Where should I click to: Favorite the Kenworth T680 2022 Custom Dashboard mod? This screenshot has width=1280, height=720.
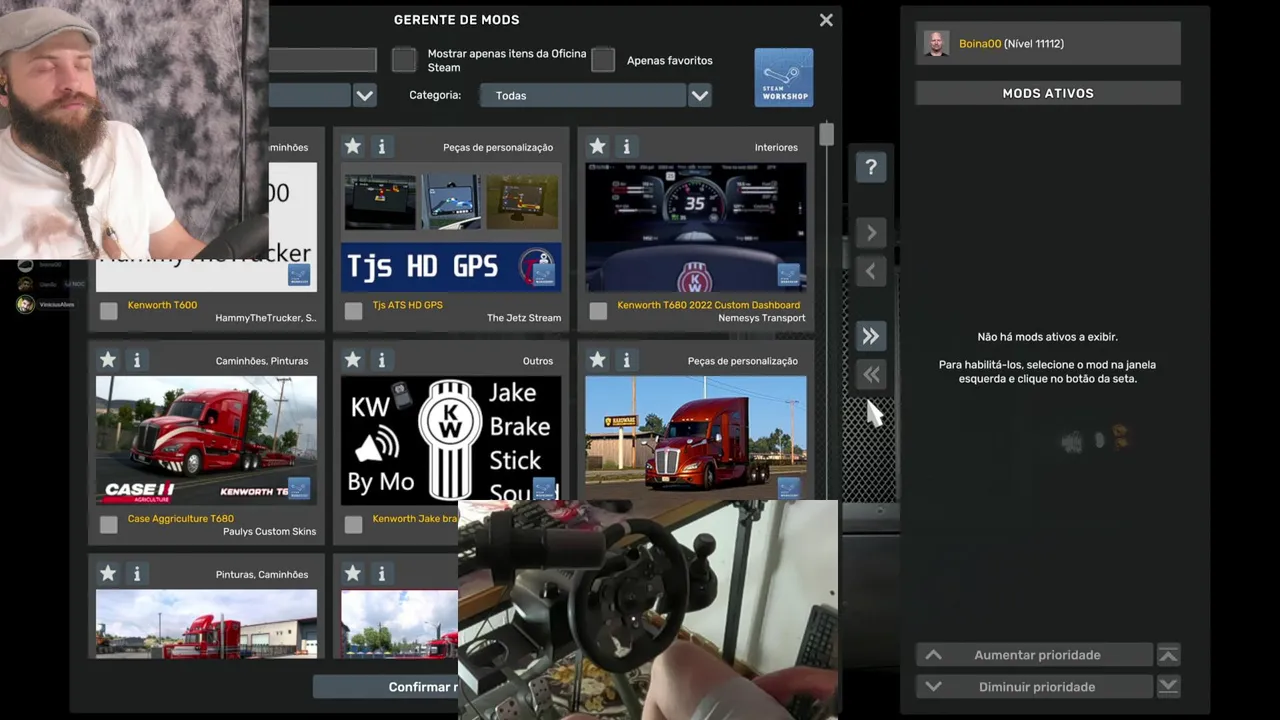[597, 147]
